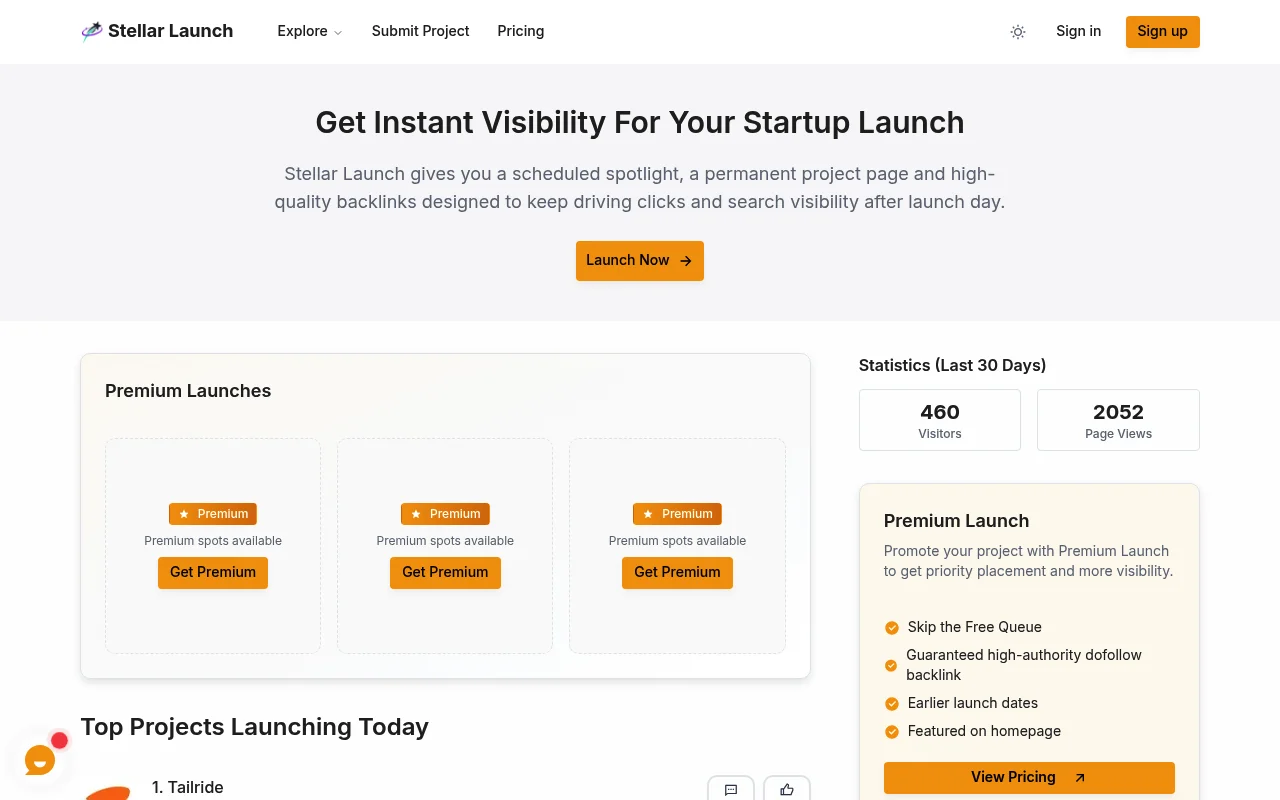
Task: Open the Tailride project link
Action: [x=196, y=787]
